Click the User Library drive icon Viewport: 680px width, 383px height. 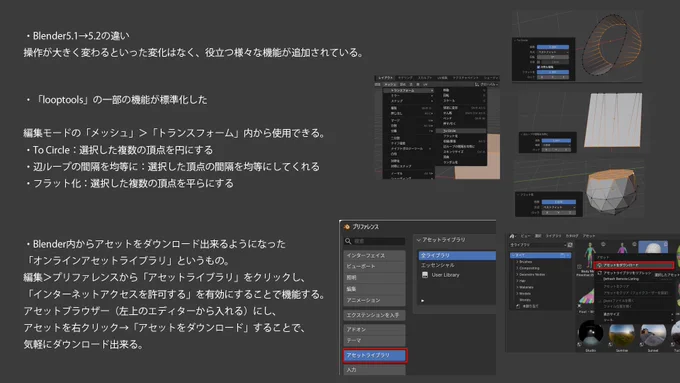pos(425,275)
